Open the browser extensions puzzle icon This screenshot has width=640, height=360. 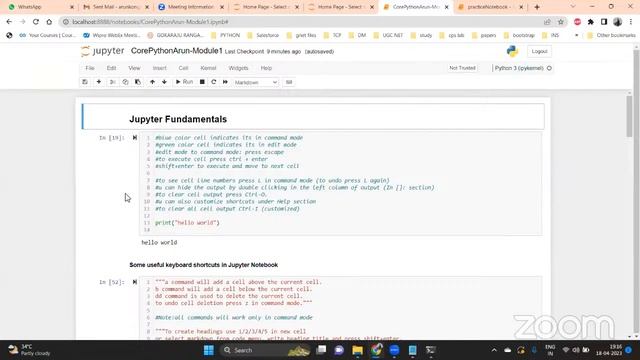(x=591, y=22)
